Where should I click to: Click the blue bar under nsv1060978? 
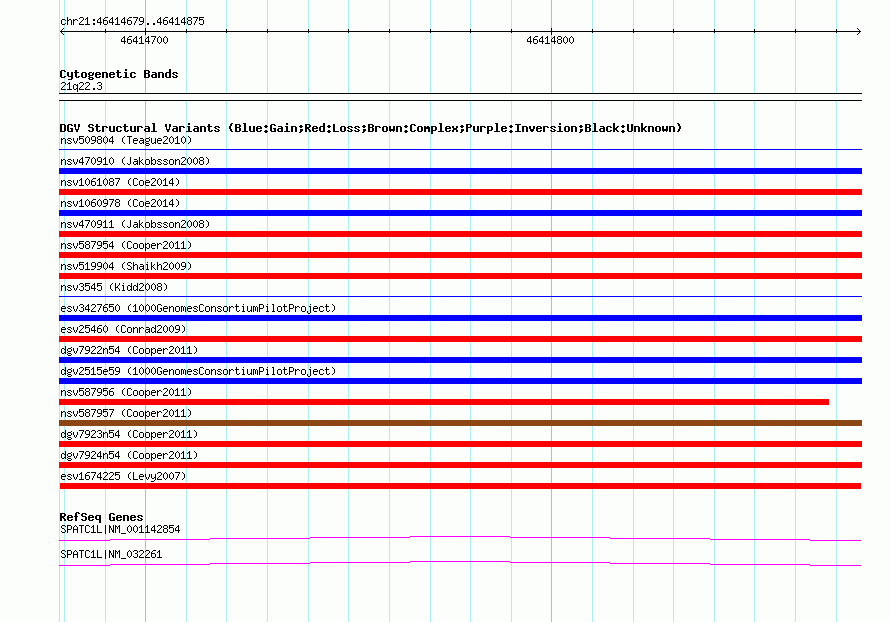click(x=460, y=213)
